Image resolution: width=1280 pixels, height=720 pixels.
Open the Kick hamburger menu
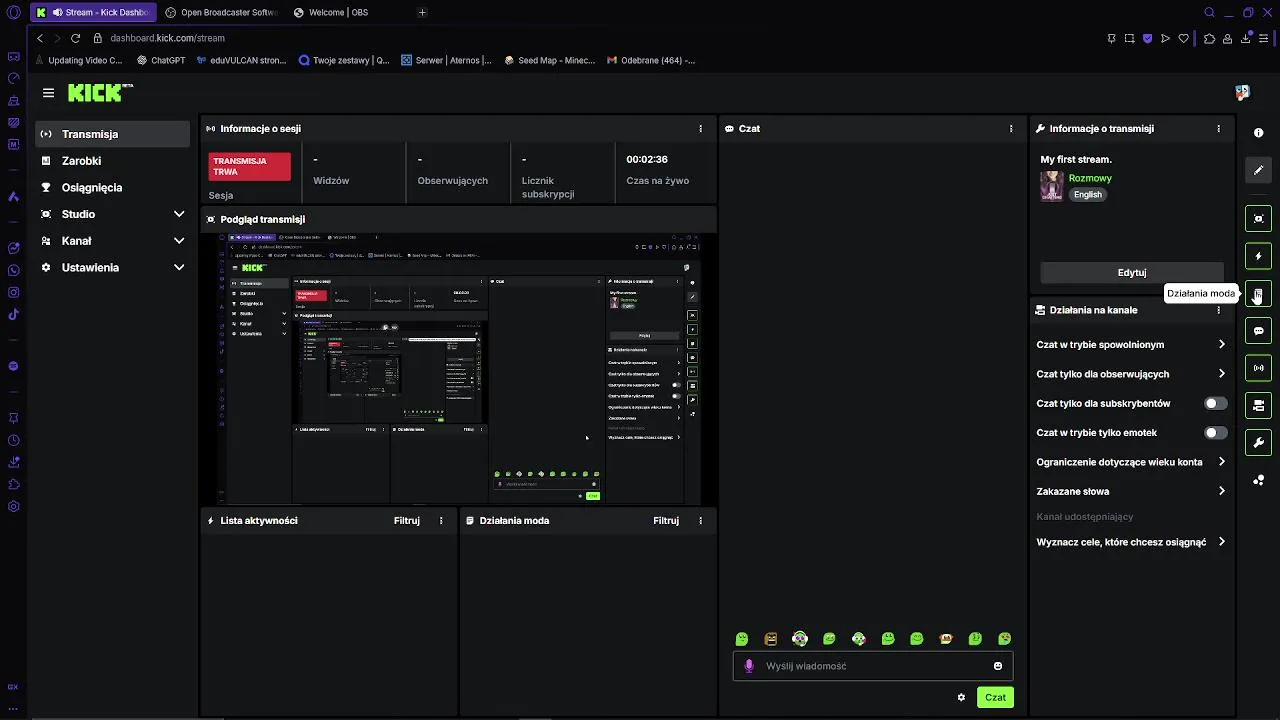[48, 93]
